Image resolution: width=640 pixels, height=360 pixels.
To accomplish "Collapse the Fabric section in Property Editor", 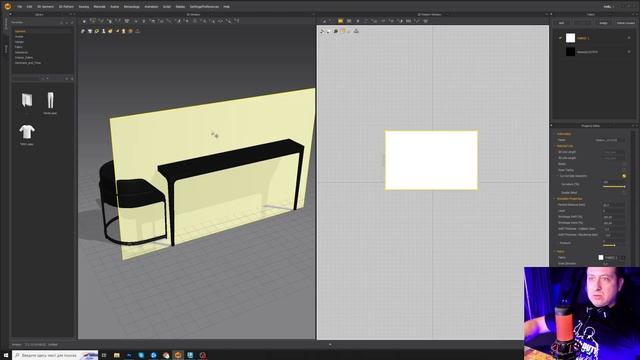I will pos(555,251).
